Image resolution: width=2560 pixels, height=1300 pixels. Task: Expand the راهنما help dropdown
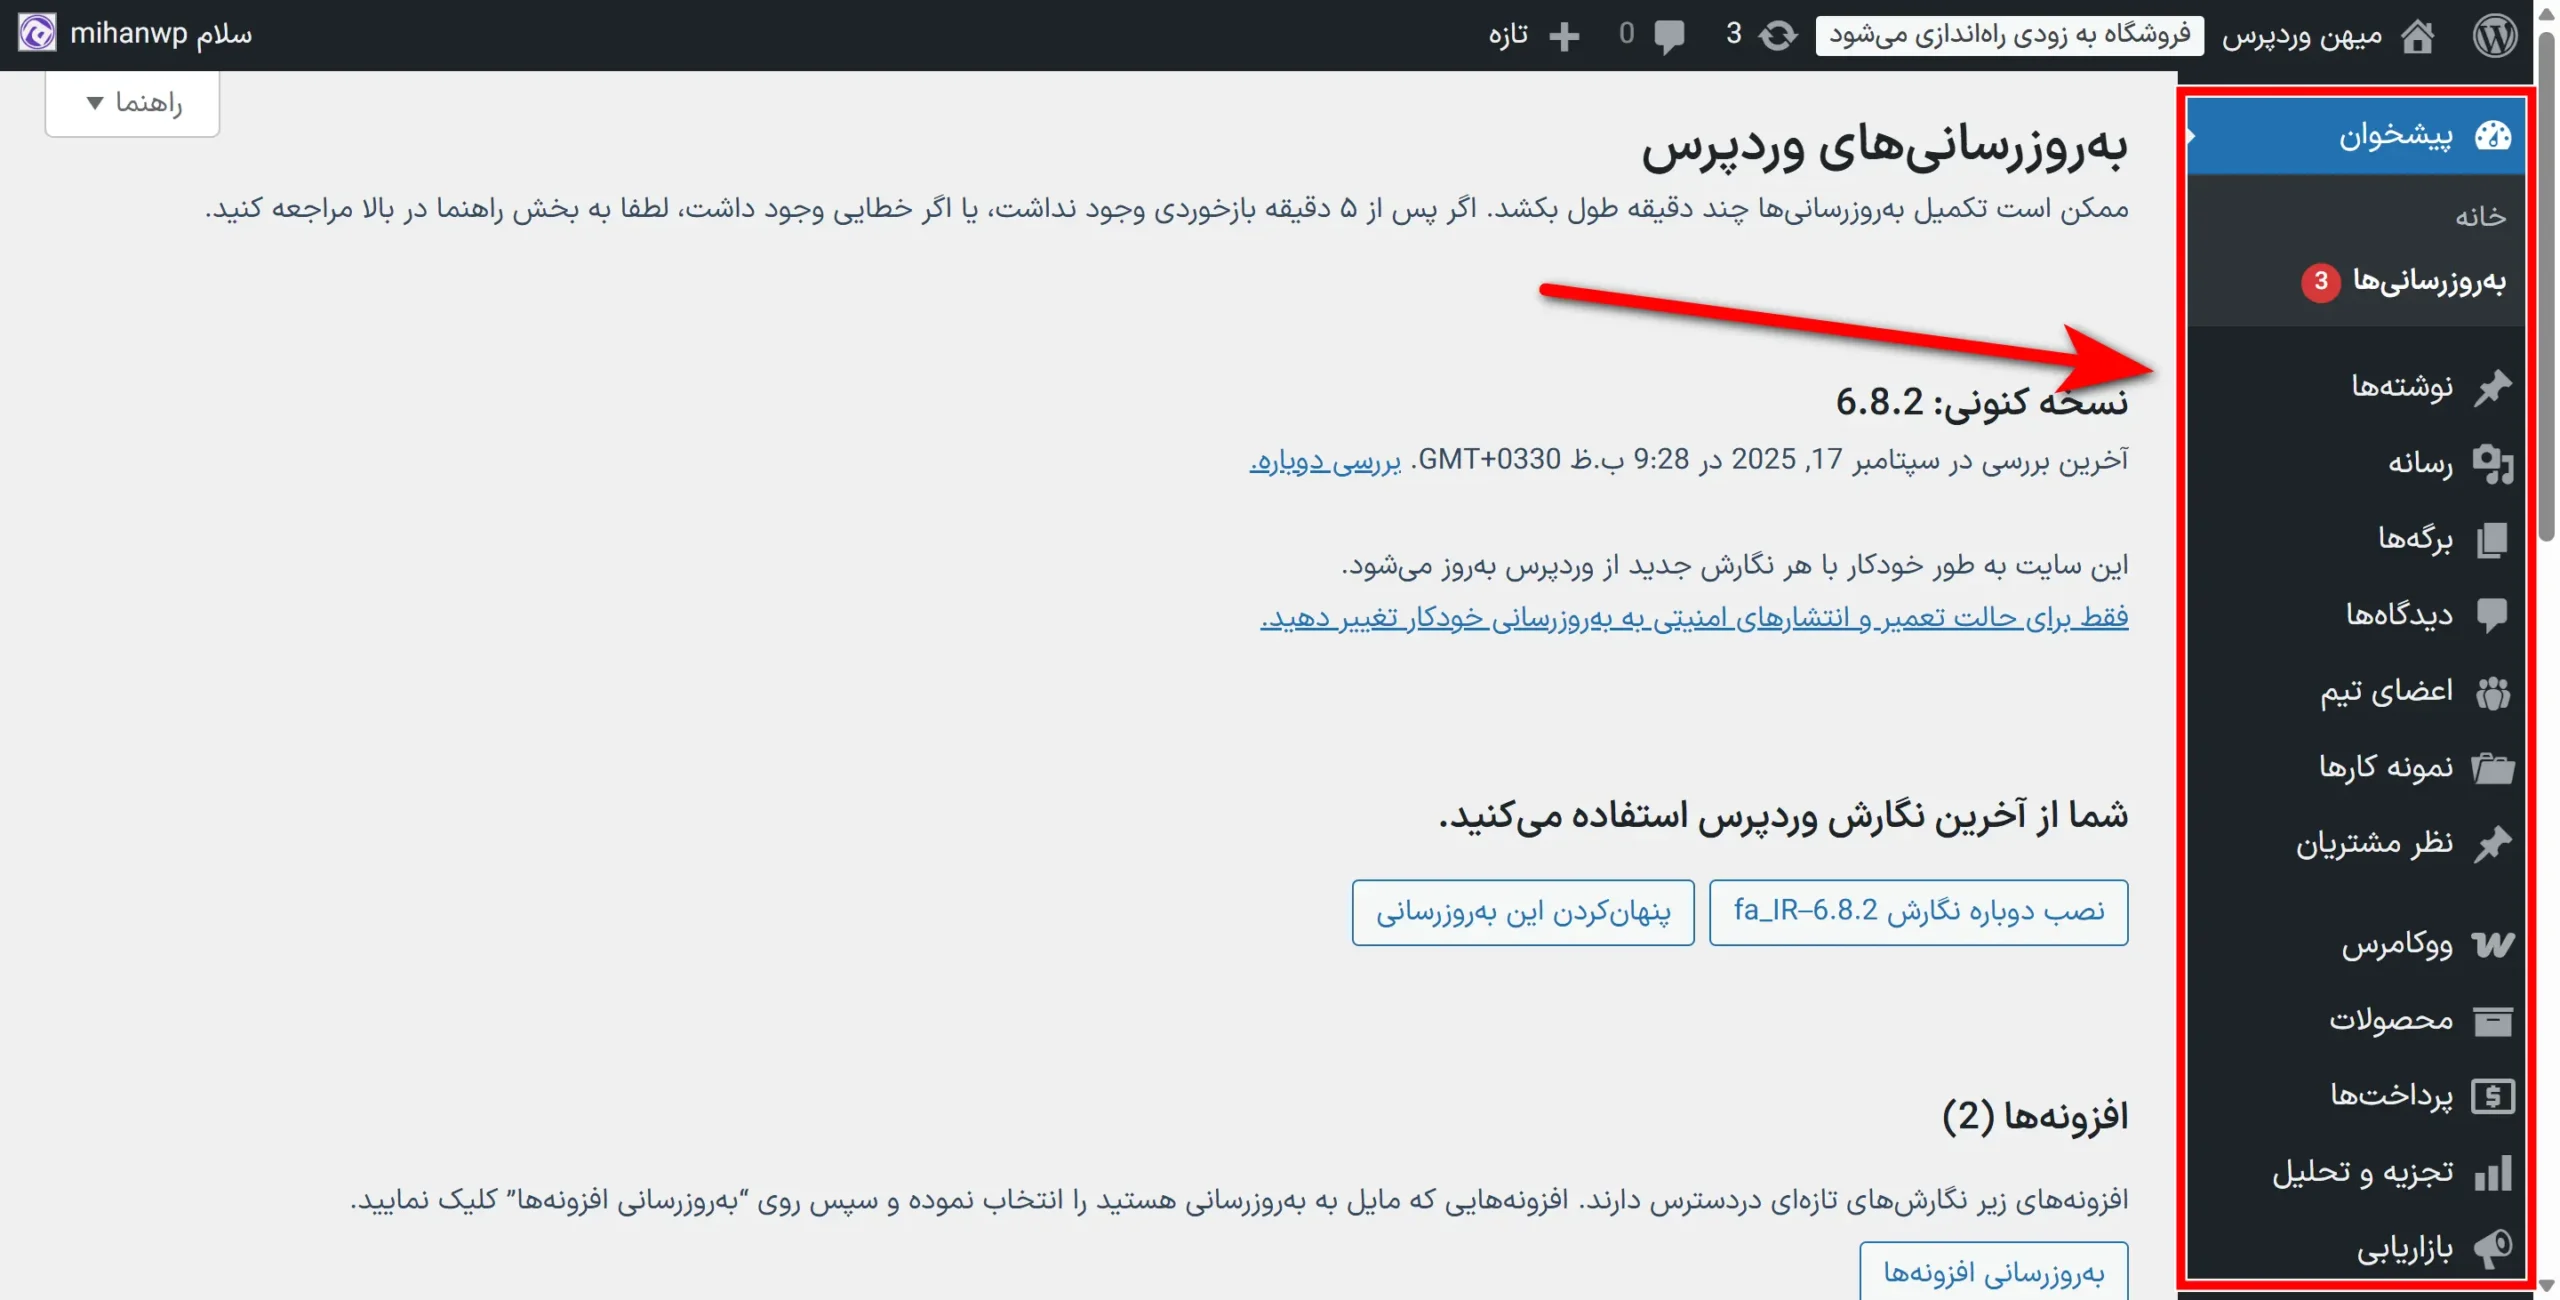point(133,103)
